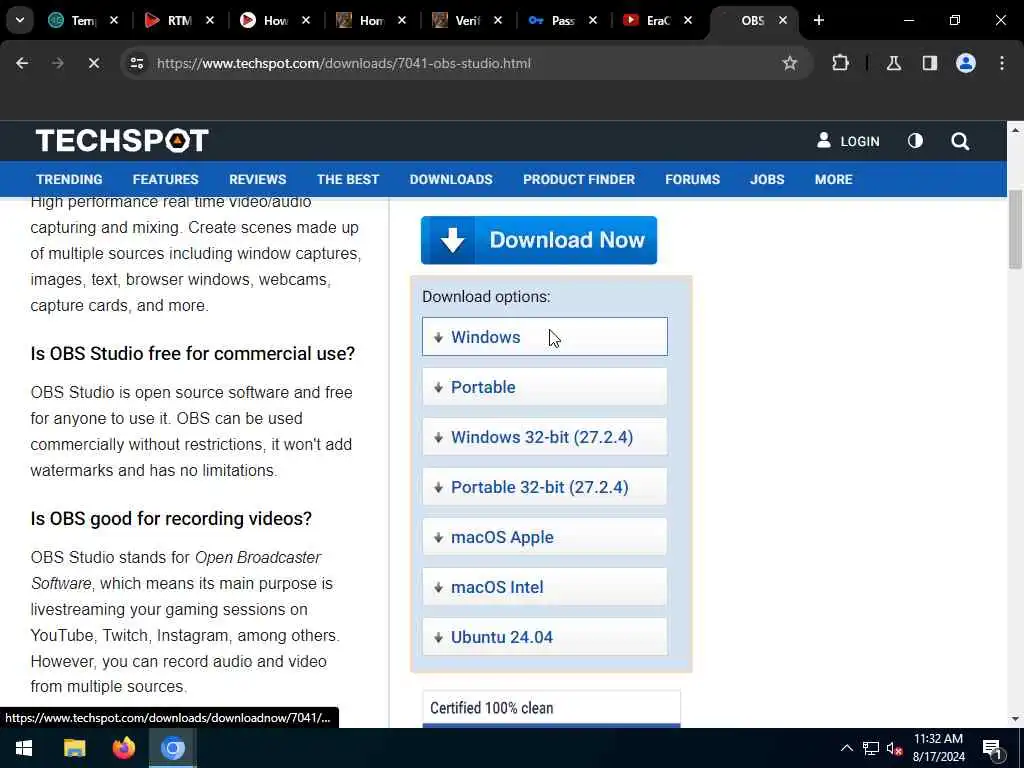Screen dimensions: 1024x768
Task: Open Chrome Labs flask icon
Action: [x=893, y=63]
